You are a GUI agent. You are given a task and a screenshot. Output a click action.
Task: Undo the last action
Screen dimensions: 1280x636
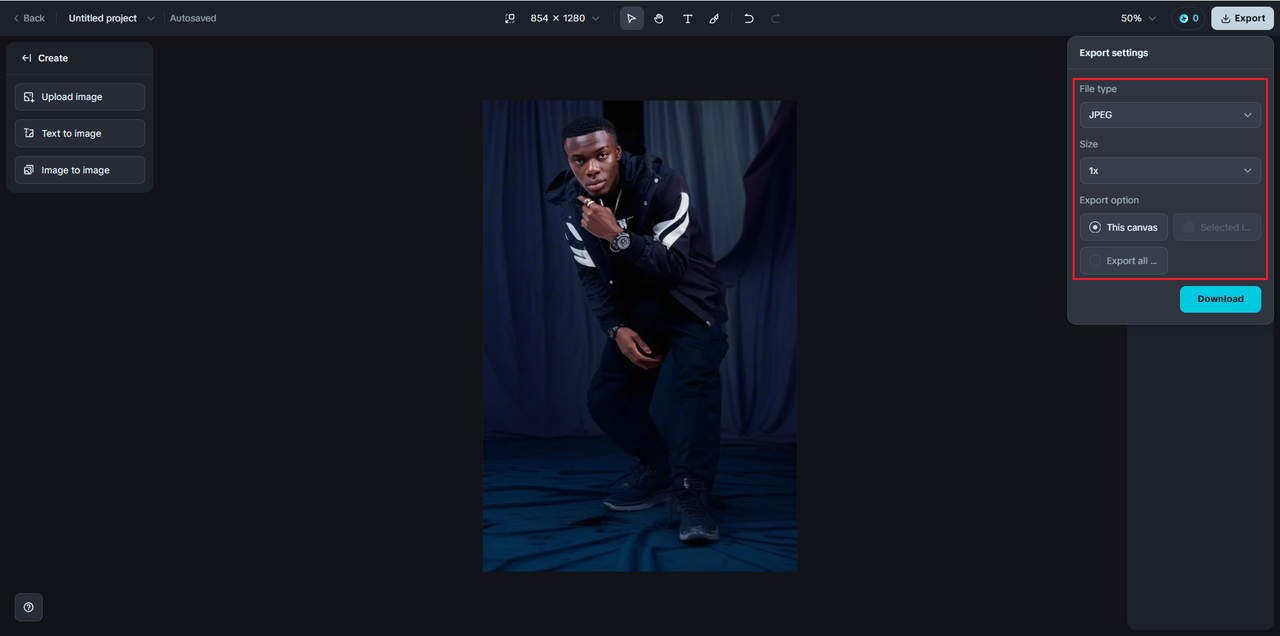tap(748, 18)
